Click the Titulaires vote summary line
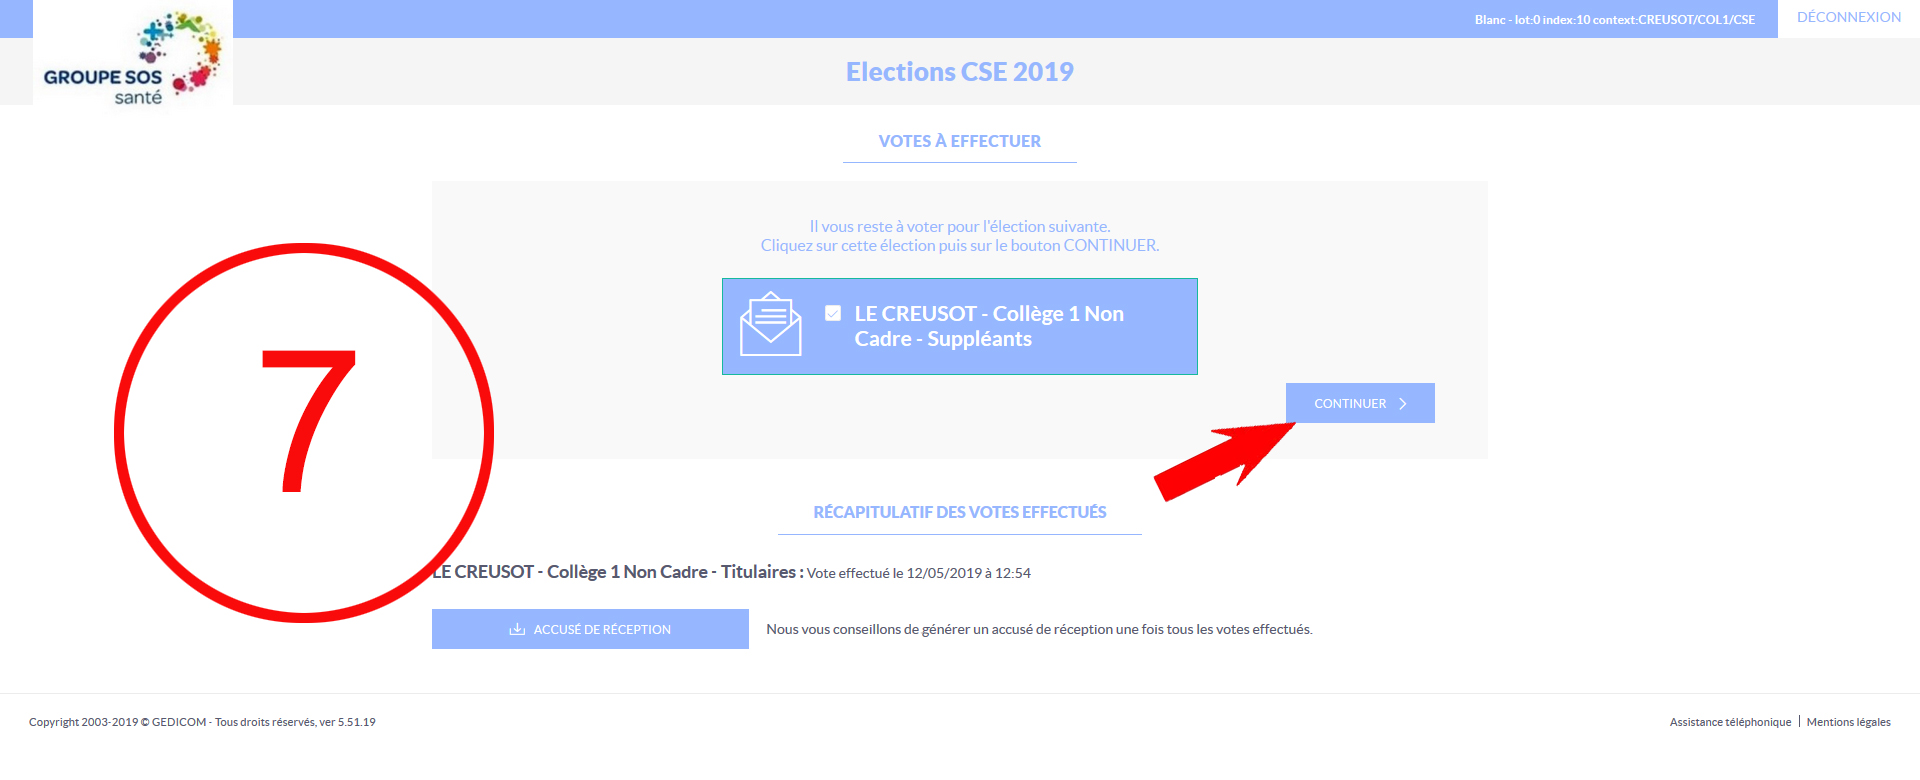Viewport: 1920px width, 780px height. tap(731, 572)
